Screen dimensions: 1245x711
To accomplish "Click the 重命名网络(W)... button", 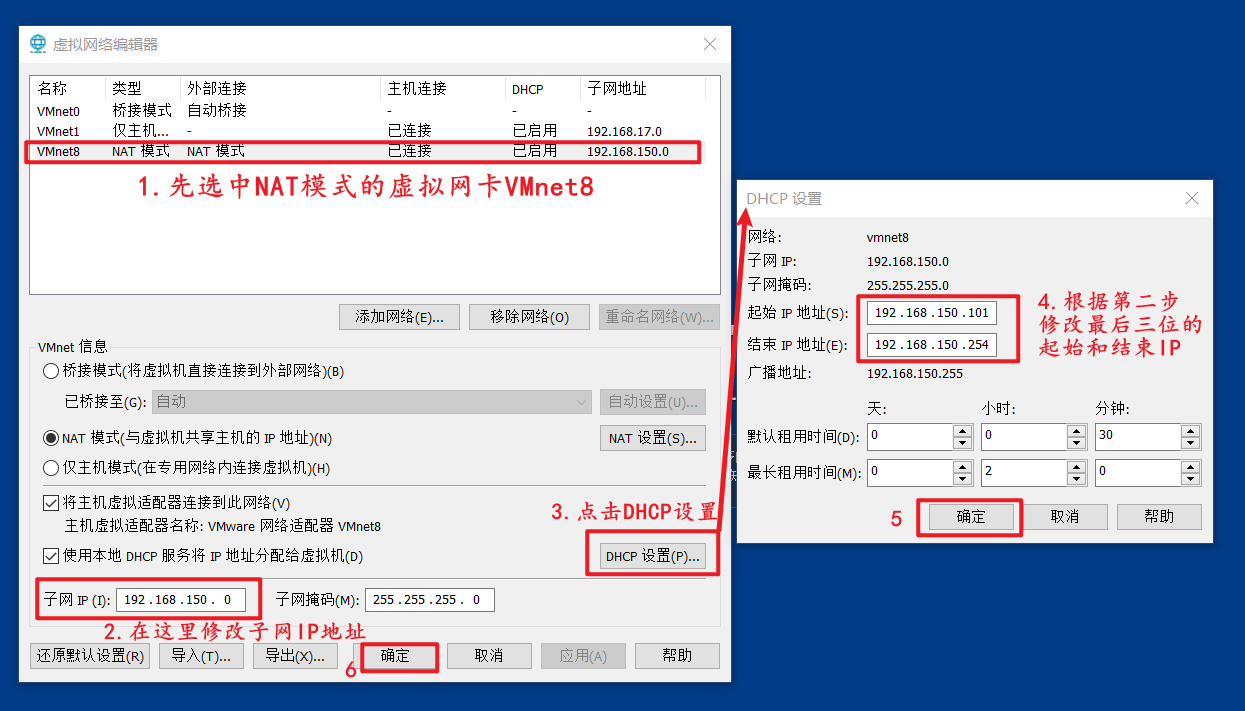I will coord(659,317).
